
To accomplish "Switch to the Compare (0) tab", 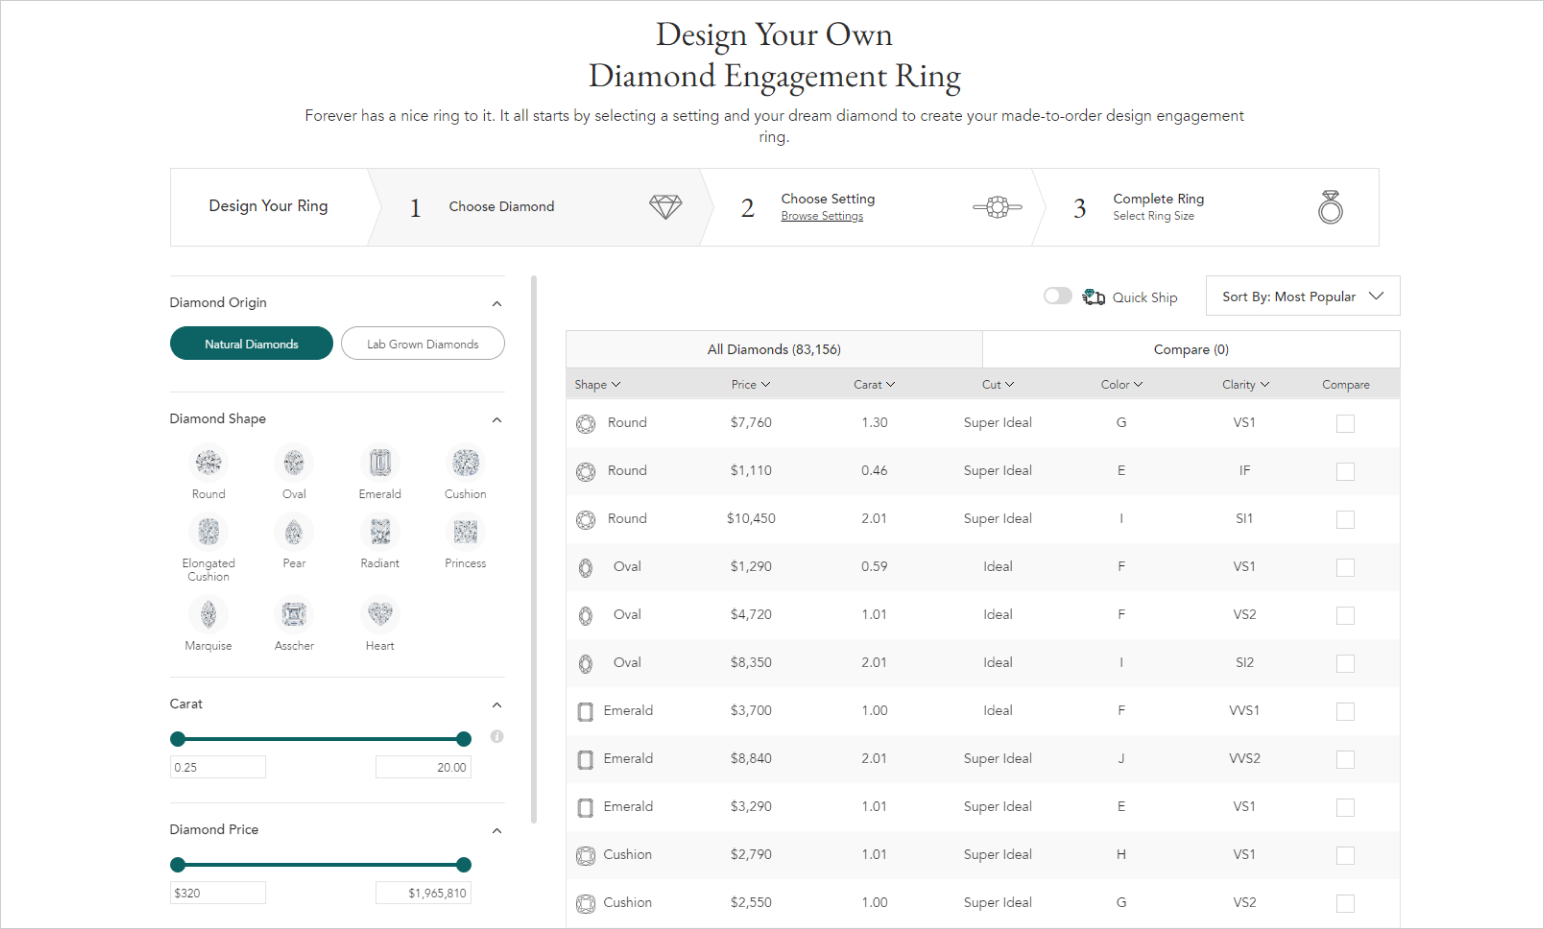I will pyautogui.click(x=1191, y=349).
